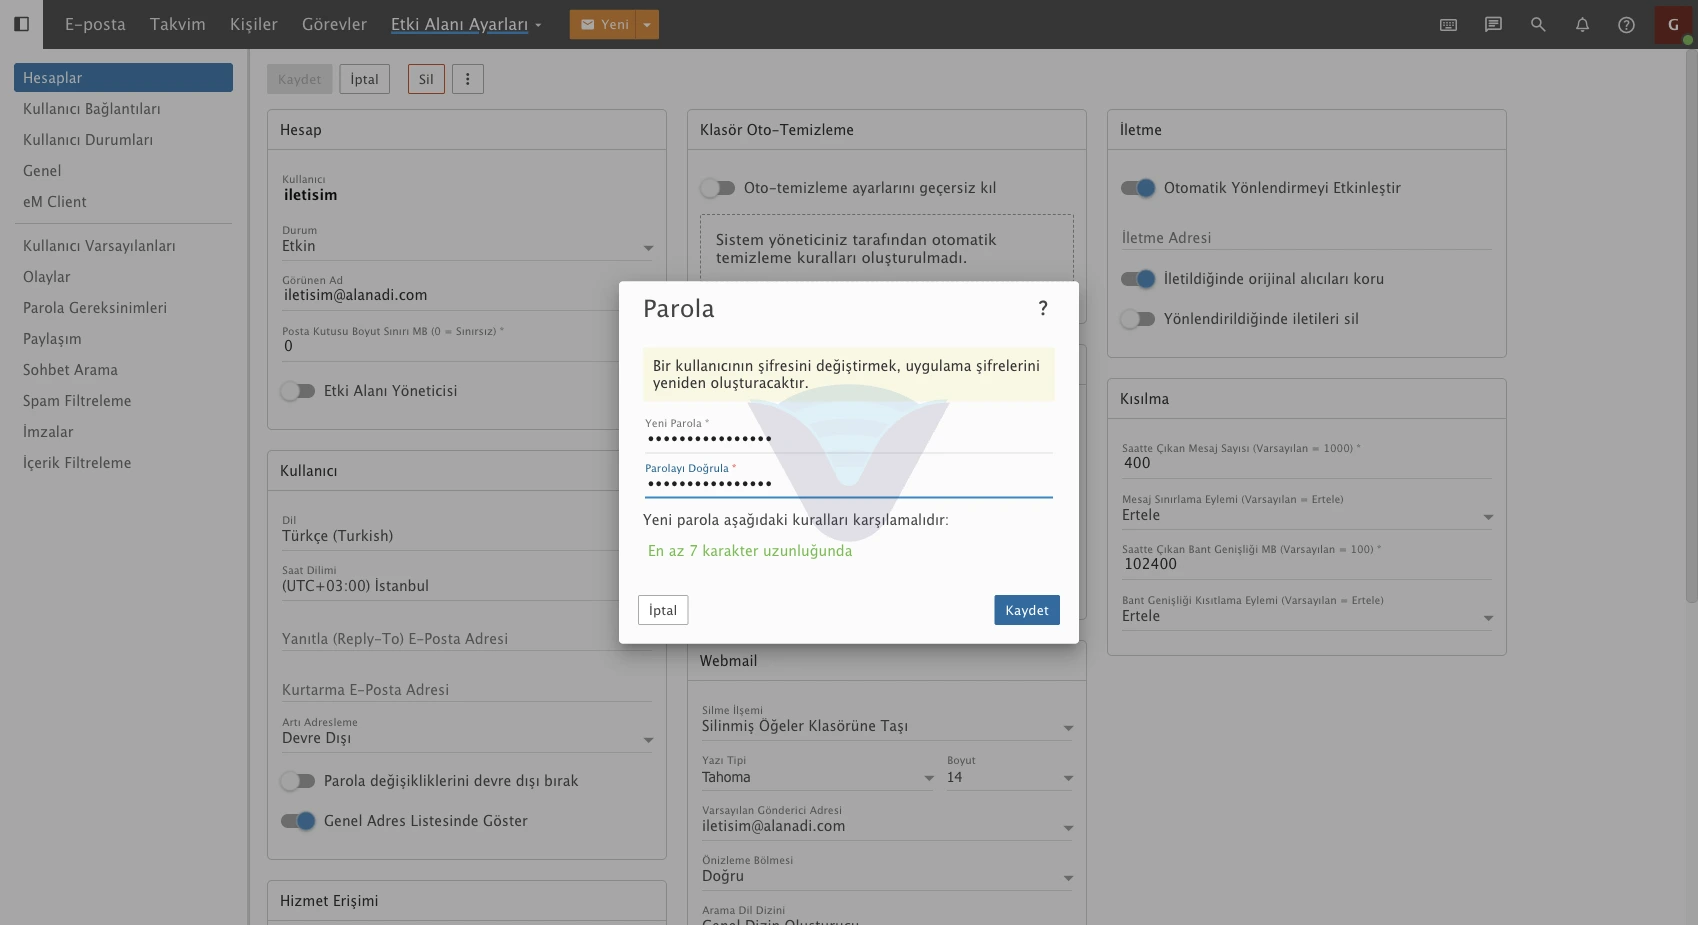Screen dimensions: 1698x925
Task: Expand the Yeni button dropdown arrow
Action: point(647,25)
